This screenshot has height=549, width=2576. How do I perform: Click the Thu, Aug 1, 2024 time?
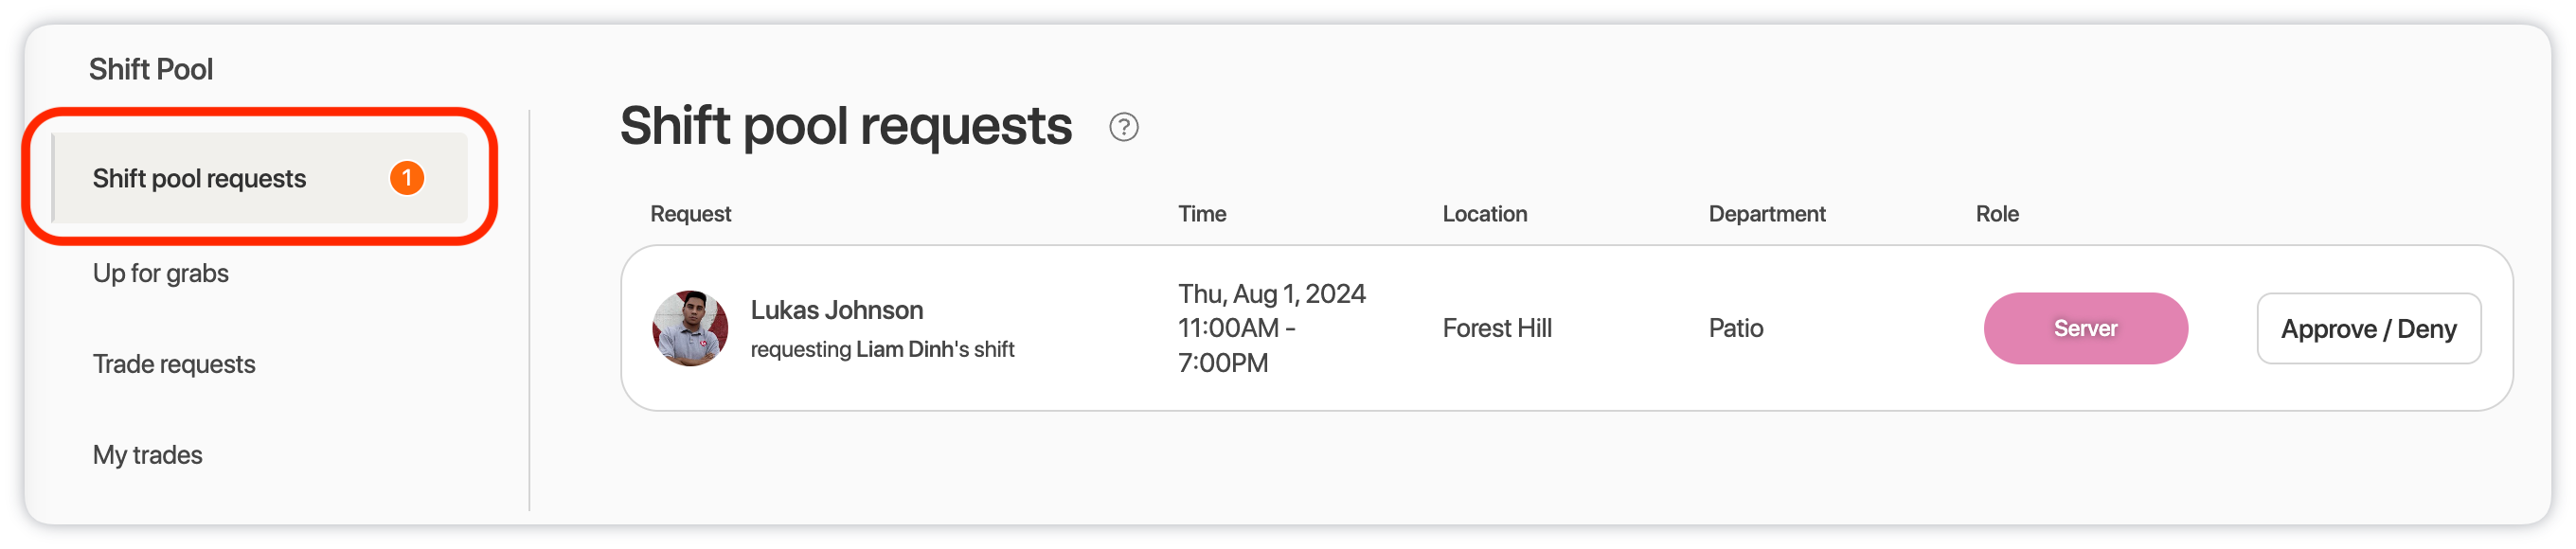tap(1271, 294)
